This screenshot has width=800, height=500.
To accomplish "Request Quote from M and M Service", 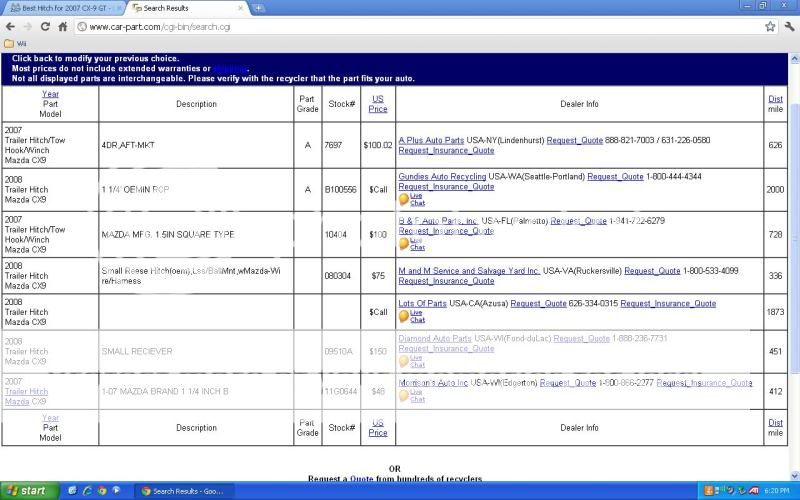I will point(652,271).
